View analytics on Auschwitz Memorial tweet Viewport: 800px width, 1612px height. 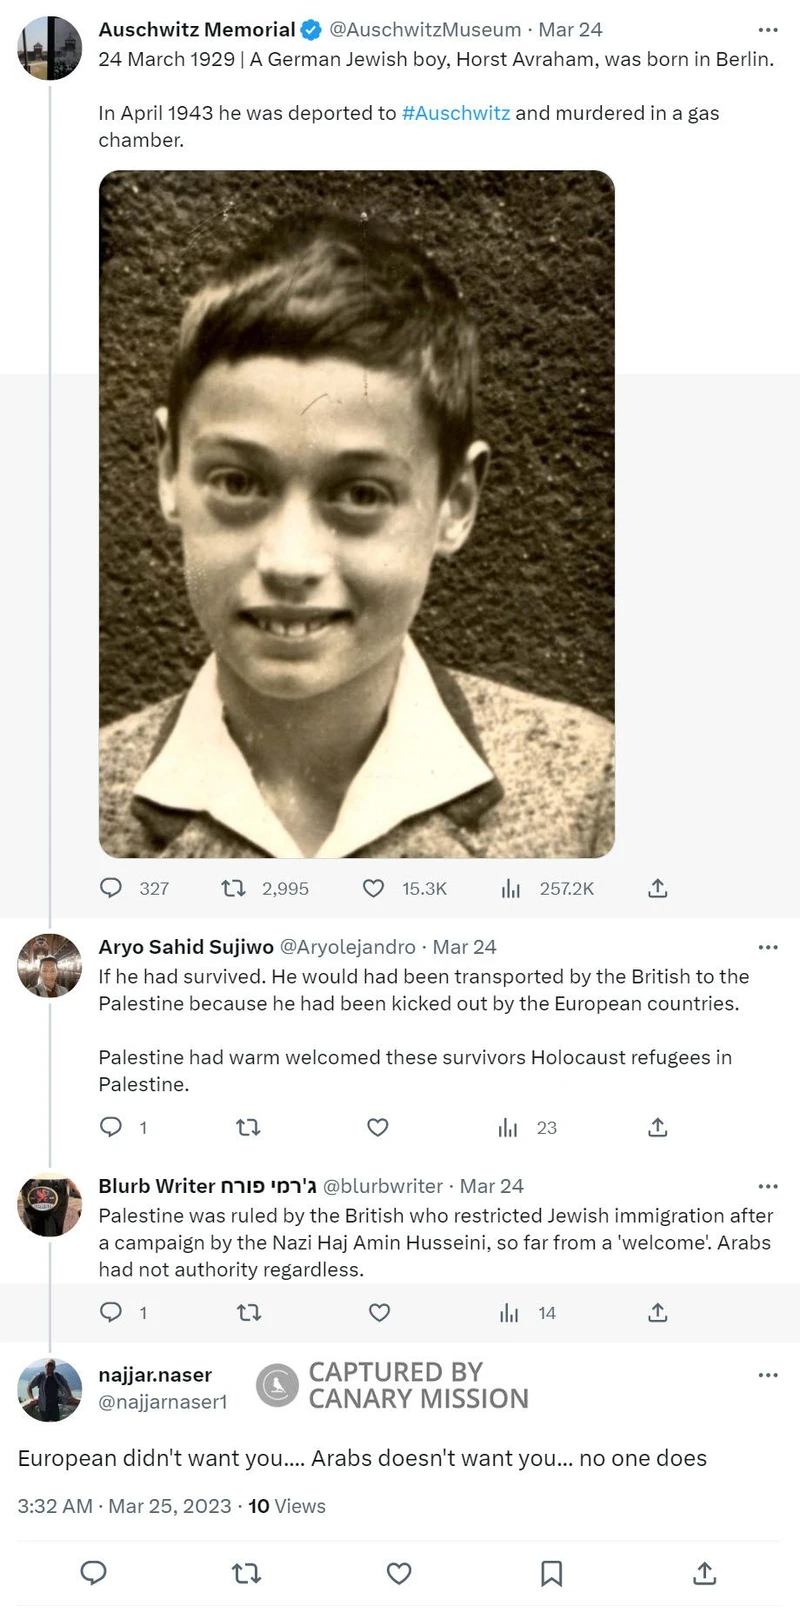tap(511, 888)
